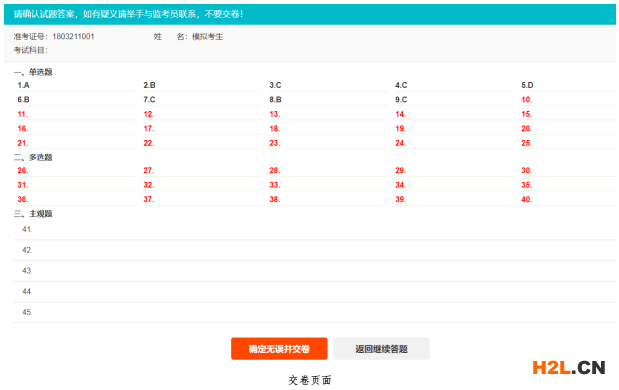This screenshot has width=619, height=390.
Task: Open multiple-choice question 27
Action: click(x=148, y=170)
